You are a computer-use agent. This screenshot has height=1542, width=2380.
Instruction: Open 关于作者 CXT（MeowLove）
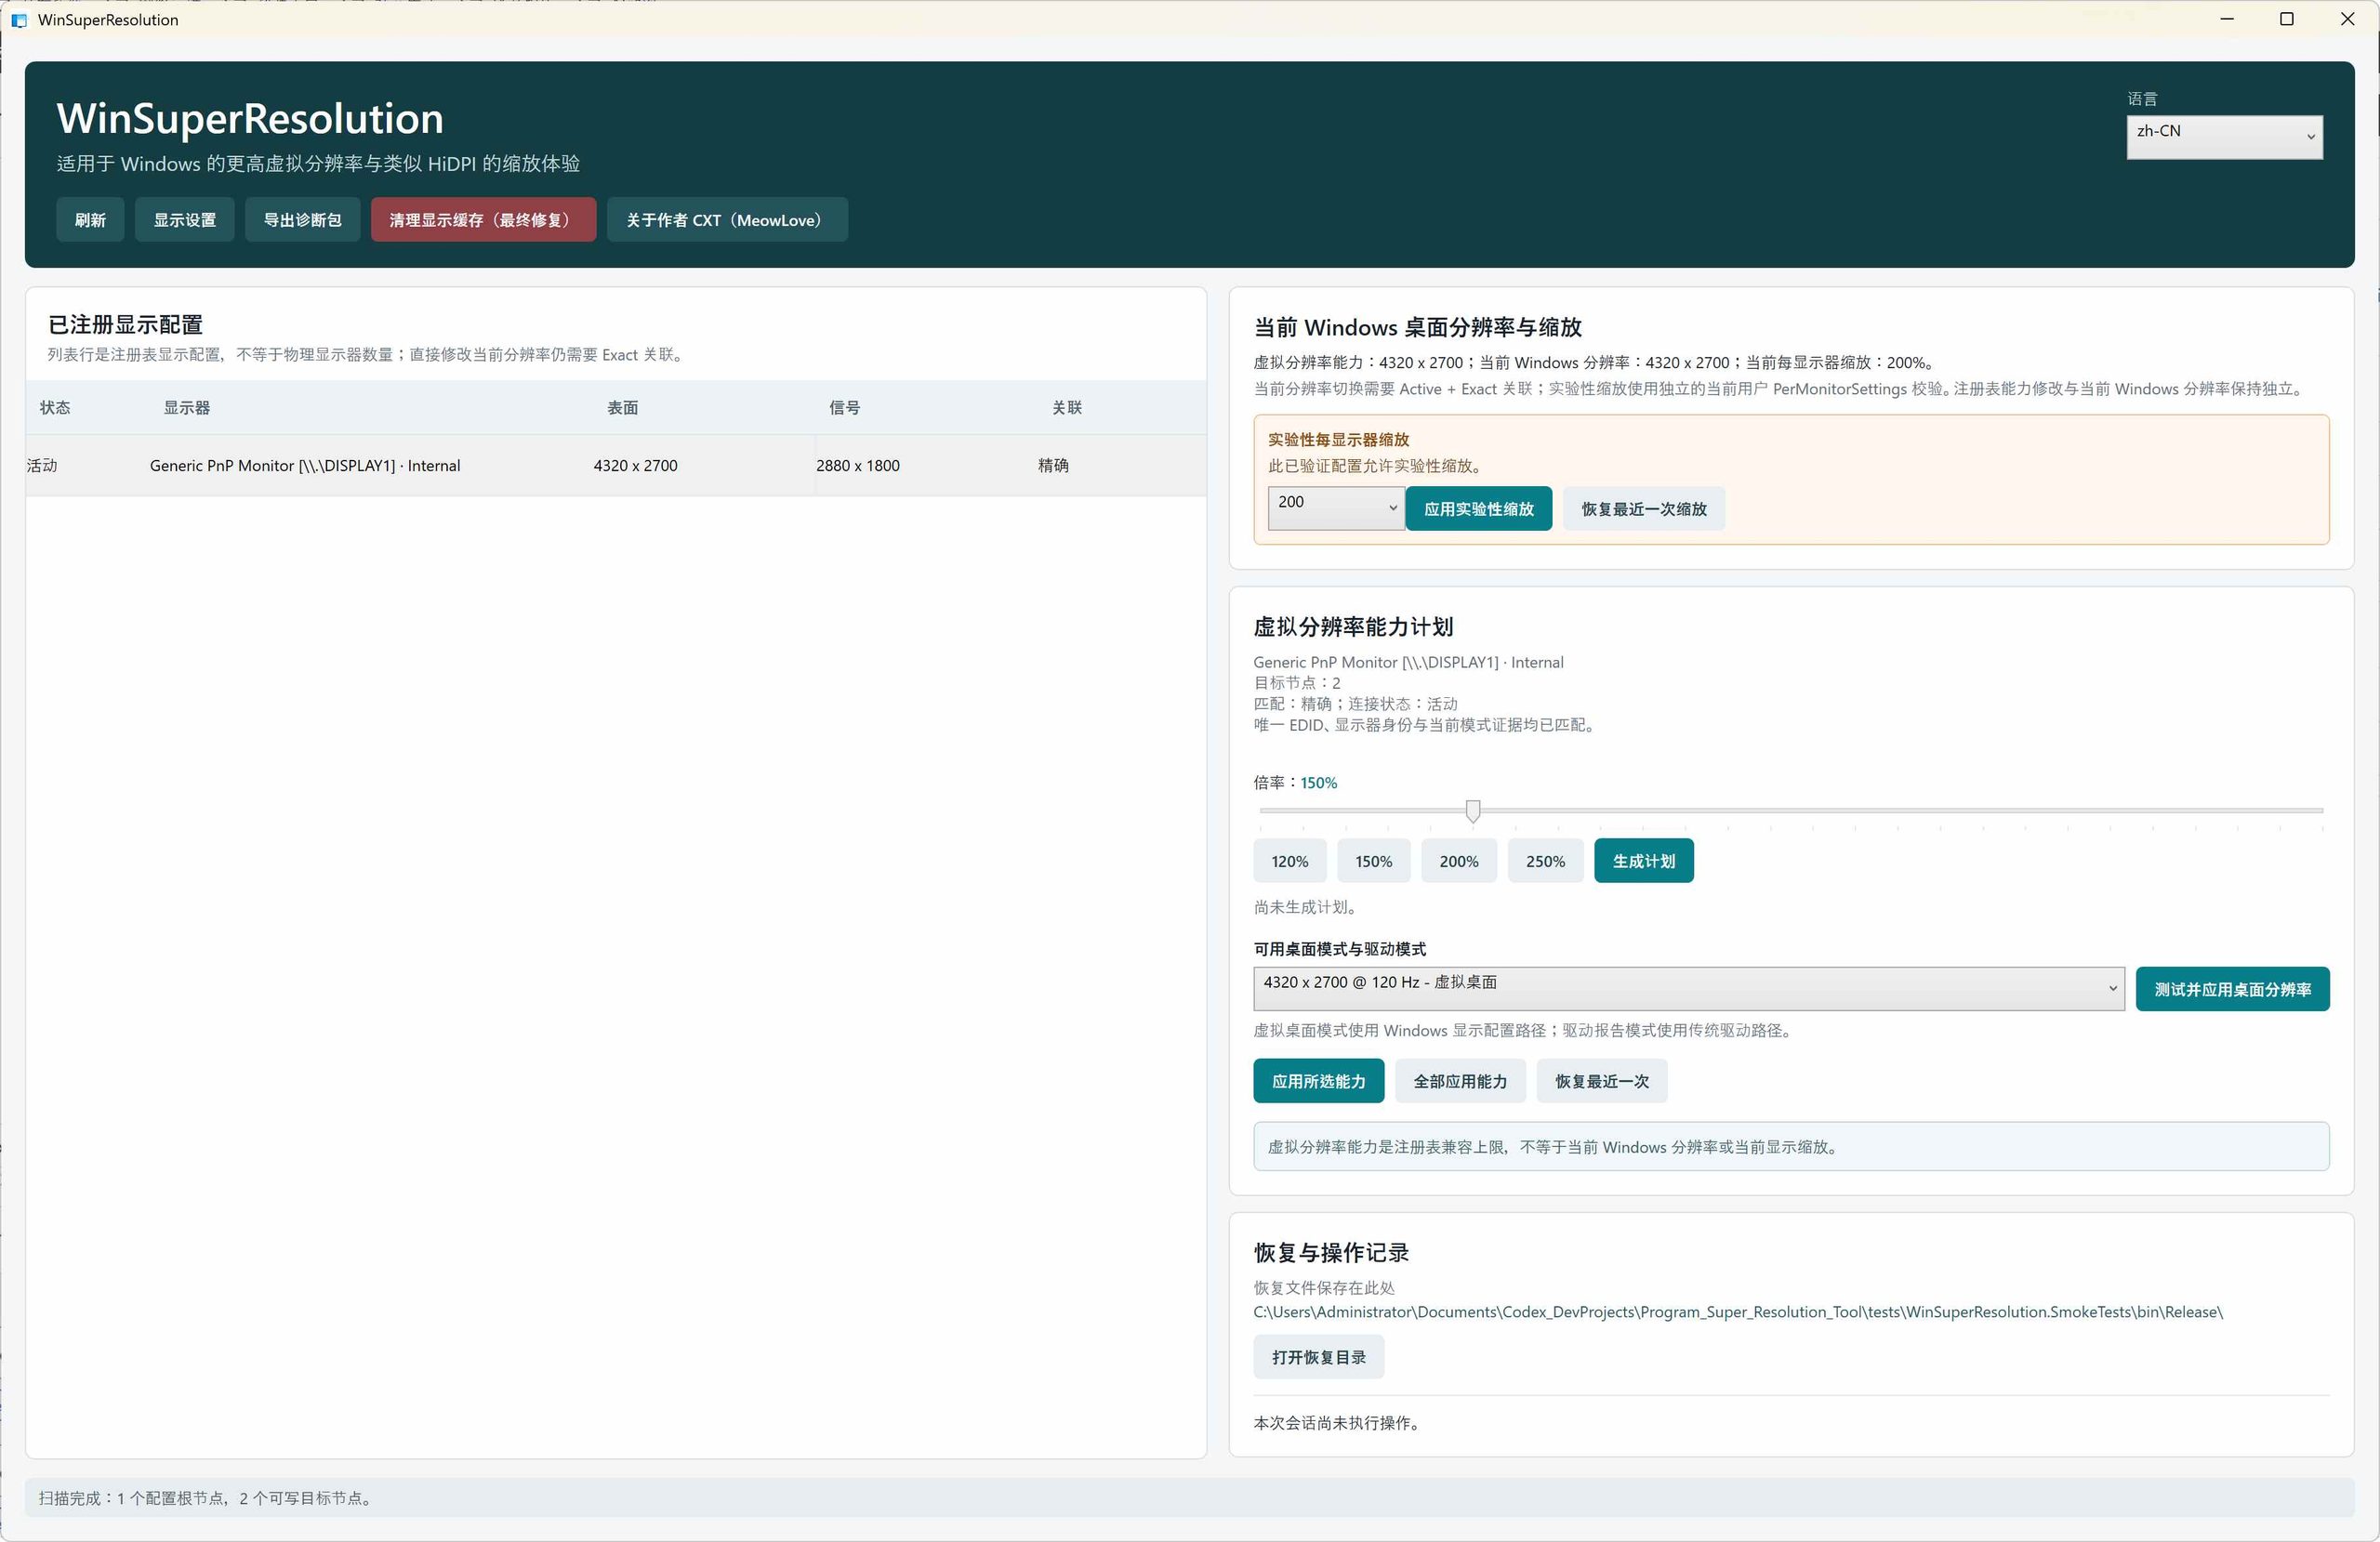click(x=727, y=220)
